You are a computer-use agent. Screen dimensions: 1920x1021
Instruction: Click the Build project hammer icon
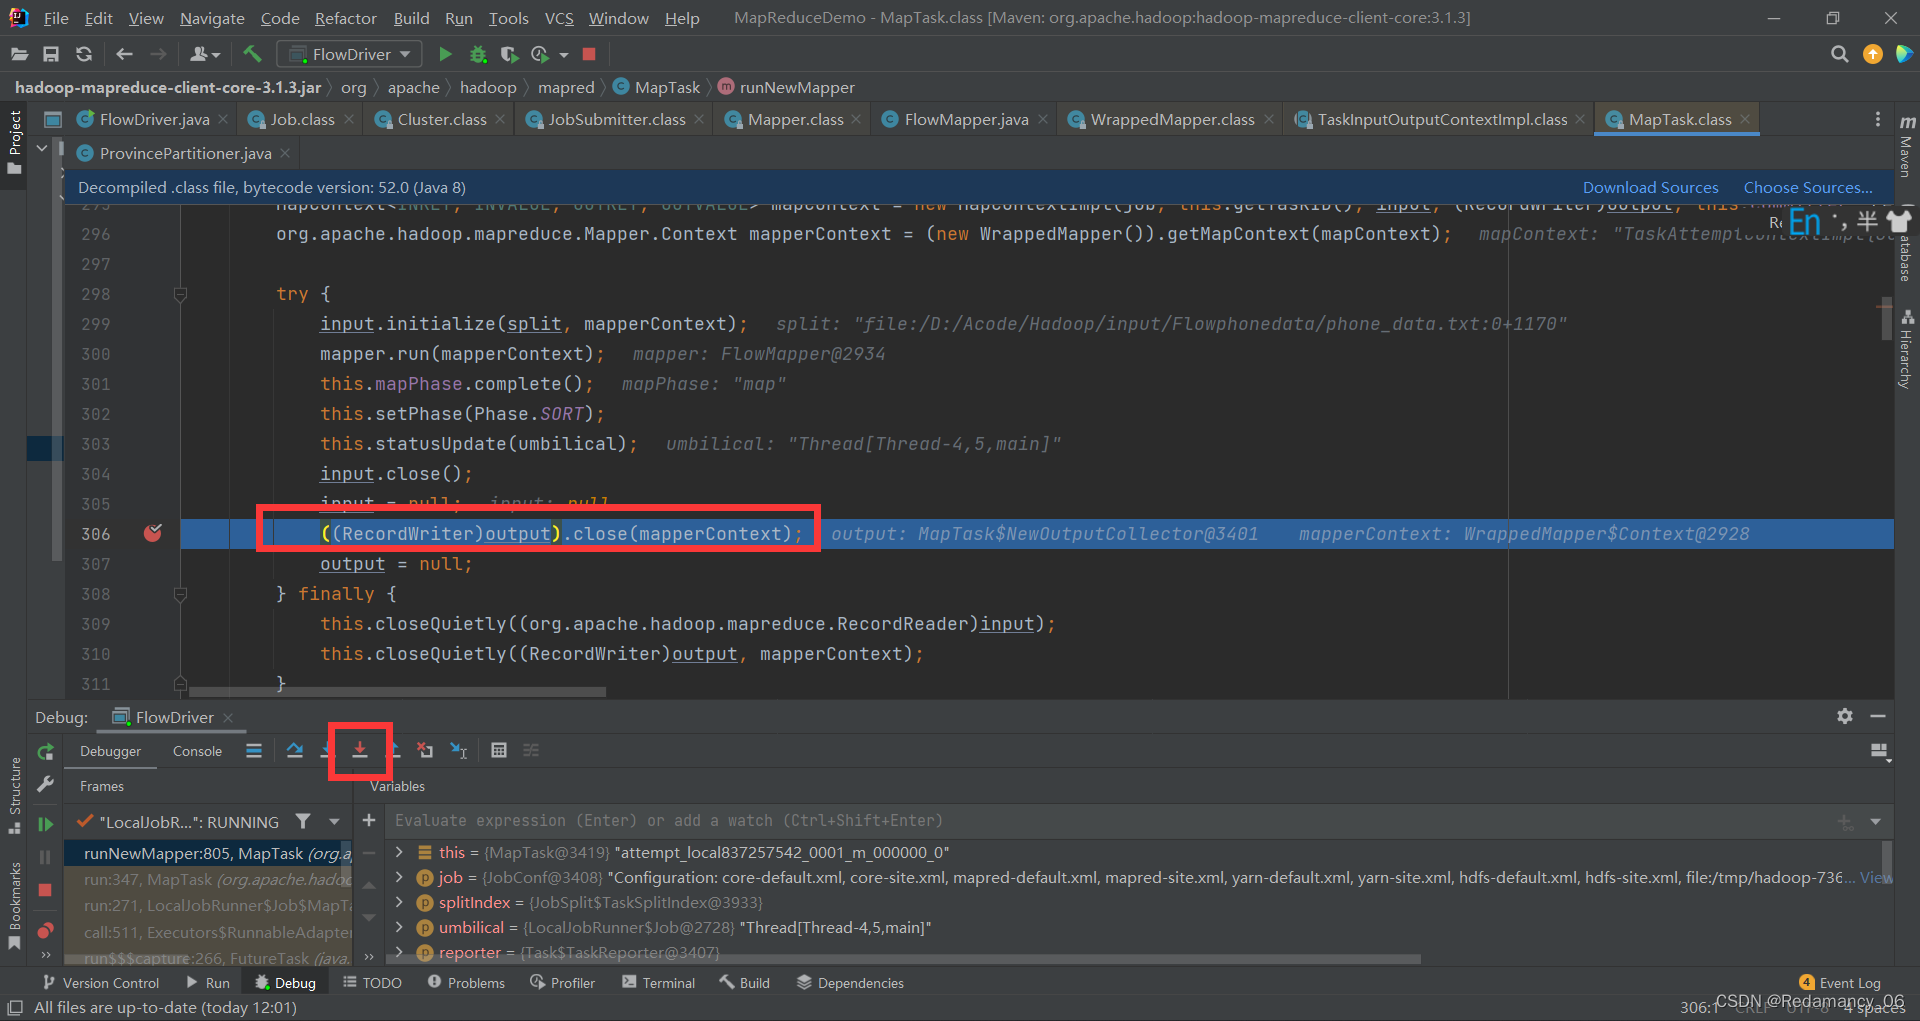pyautogui.click(x=252, y=54)
